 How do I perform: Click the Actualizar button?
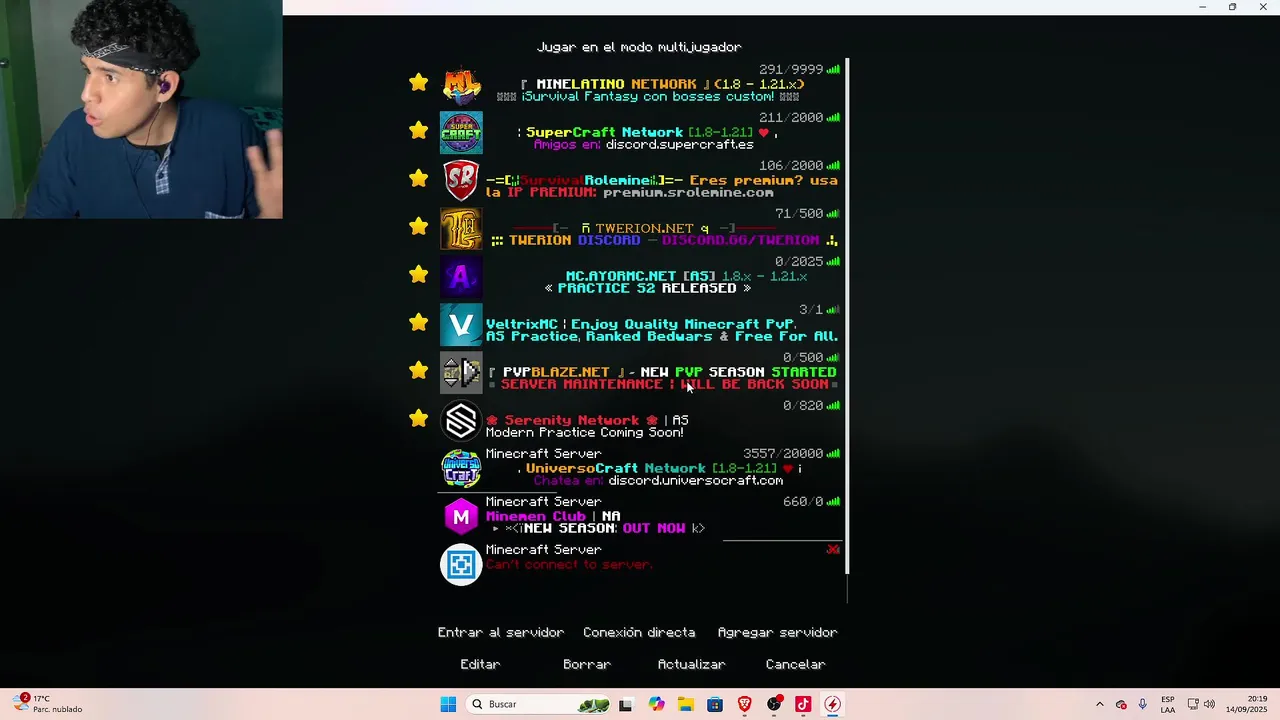tap(691, 664)
